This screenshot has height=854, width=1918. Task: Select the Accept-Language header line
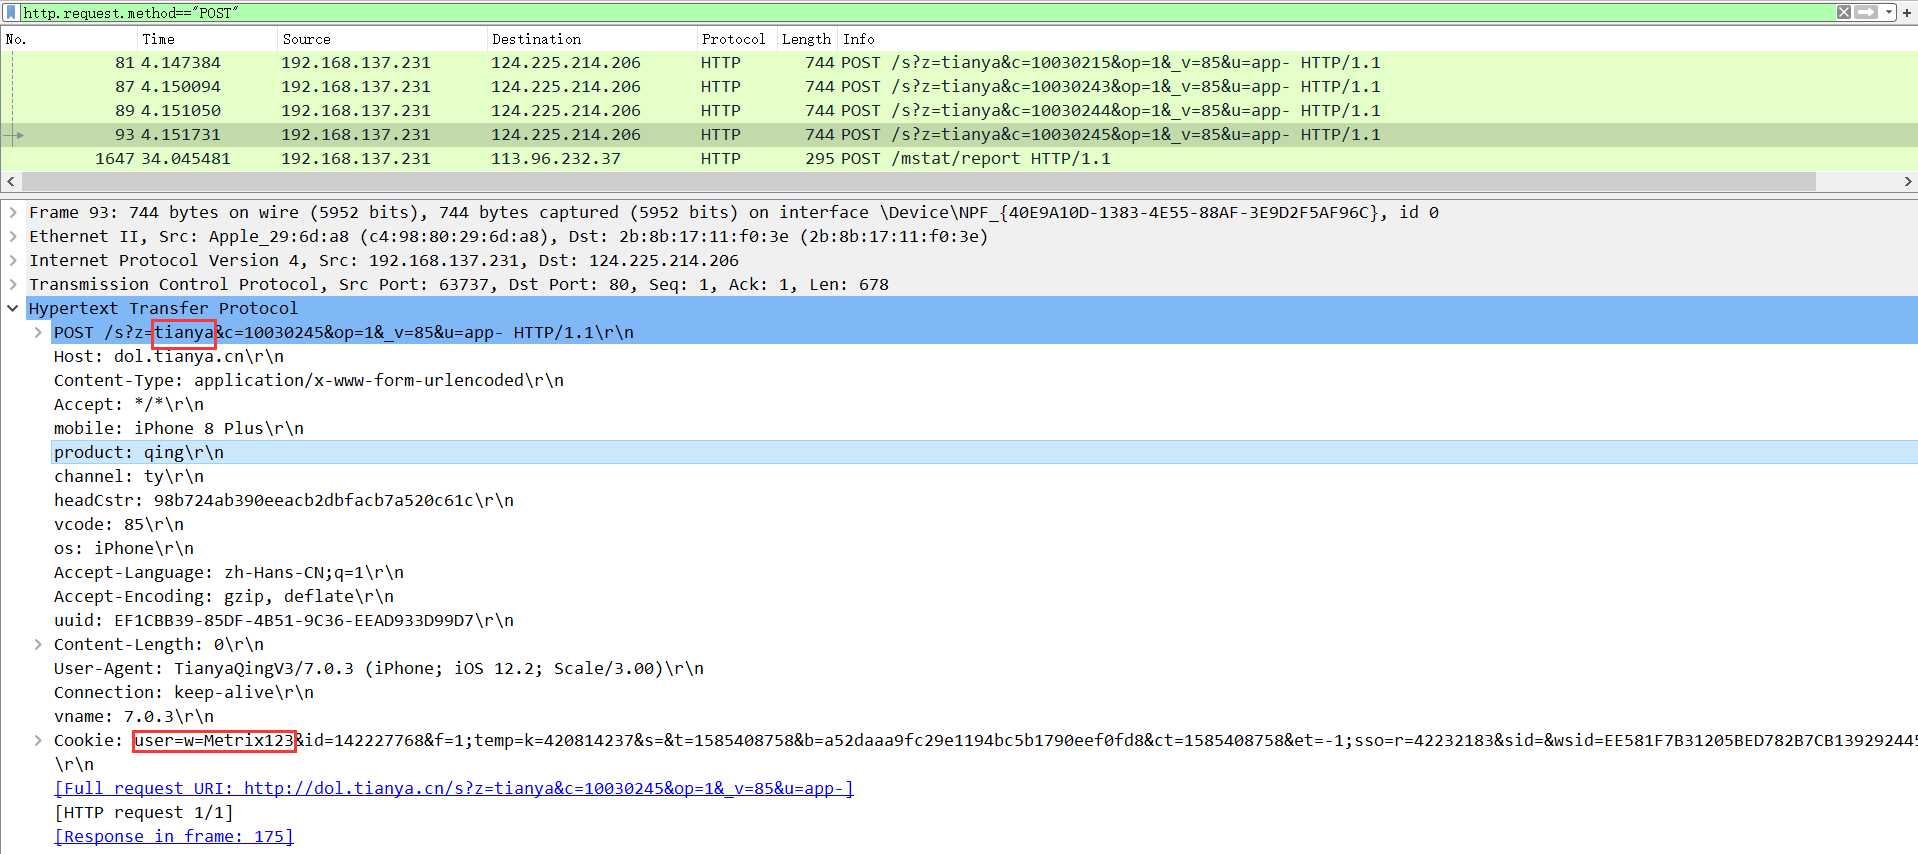(x=229, y=572)
